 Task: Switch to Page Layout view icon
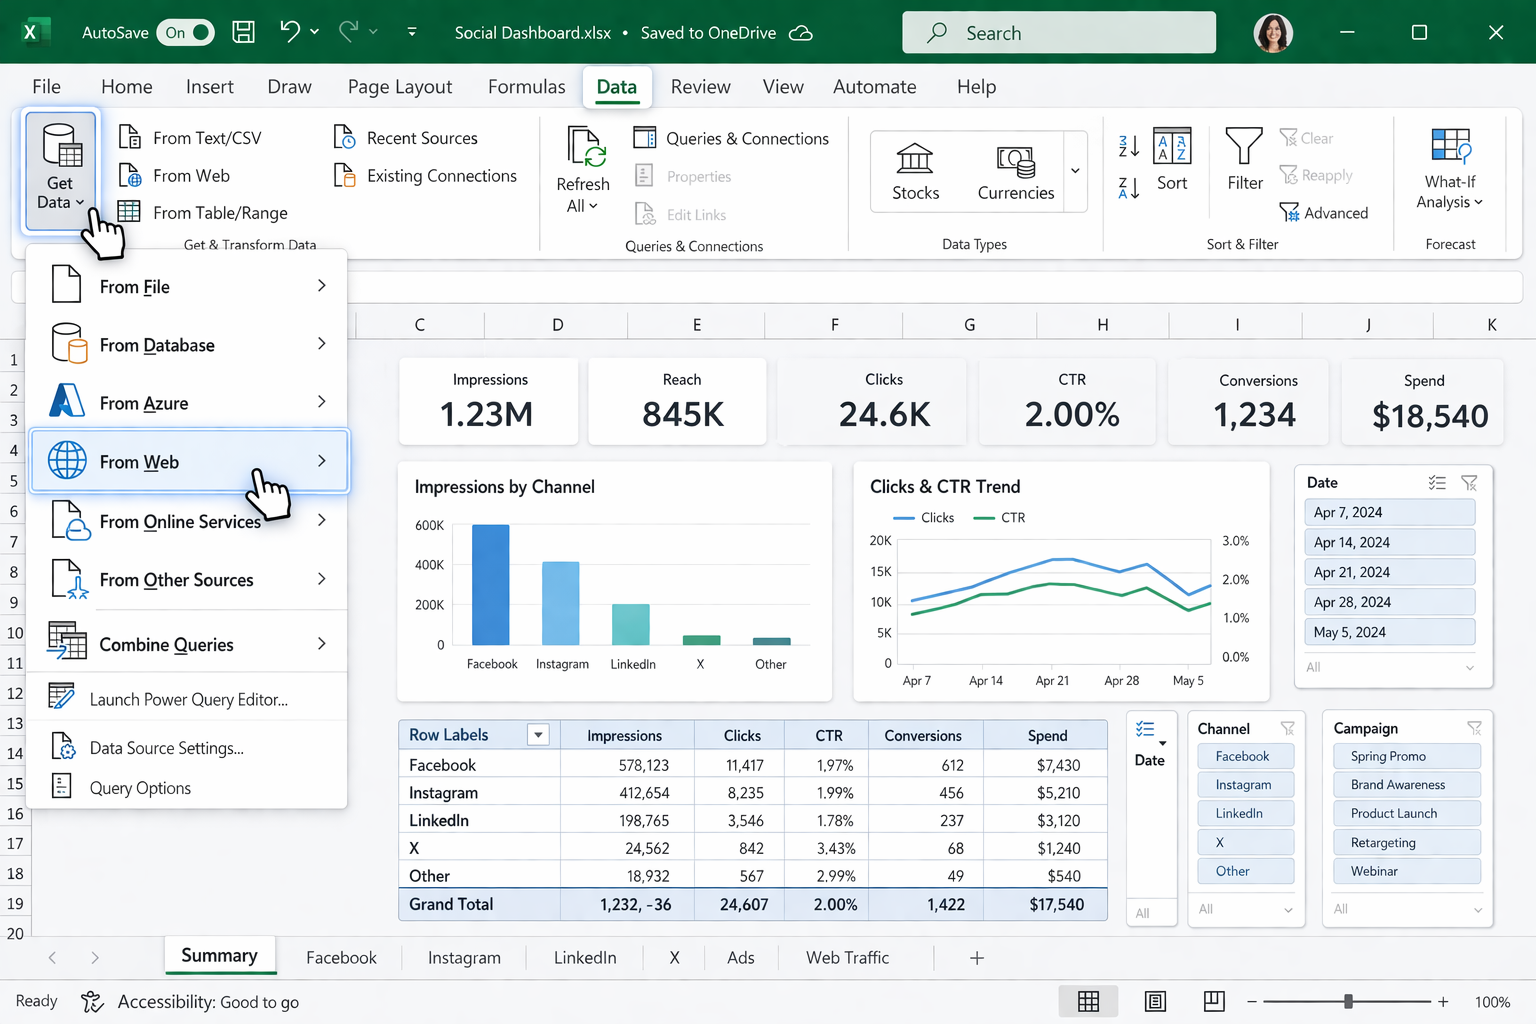[1155, 1001]
